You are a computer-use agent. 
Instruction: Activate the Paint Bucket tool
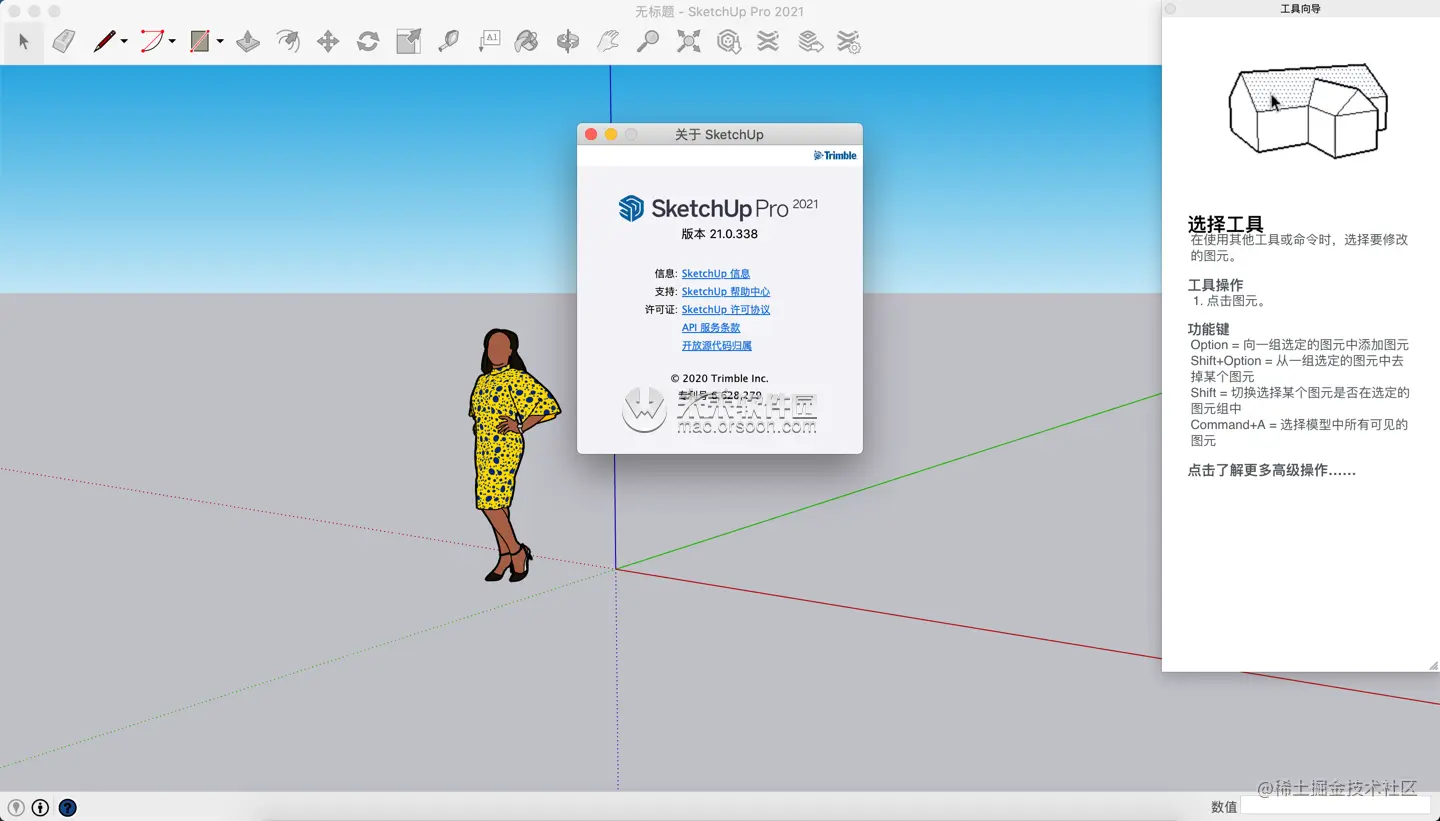(527, 41)
